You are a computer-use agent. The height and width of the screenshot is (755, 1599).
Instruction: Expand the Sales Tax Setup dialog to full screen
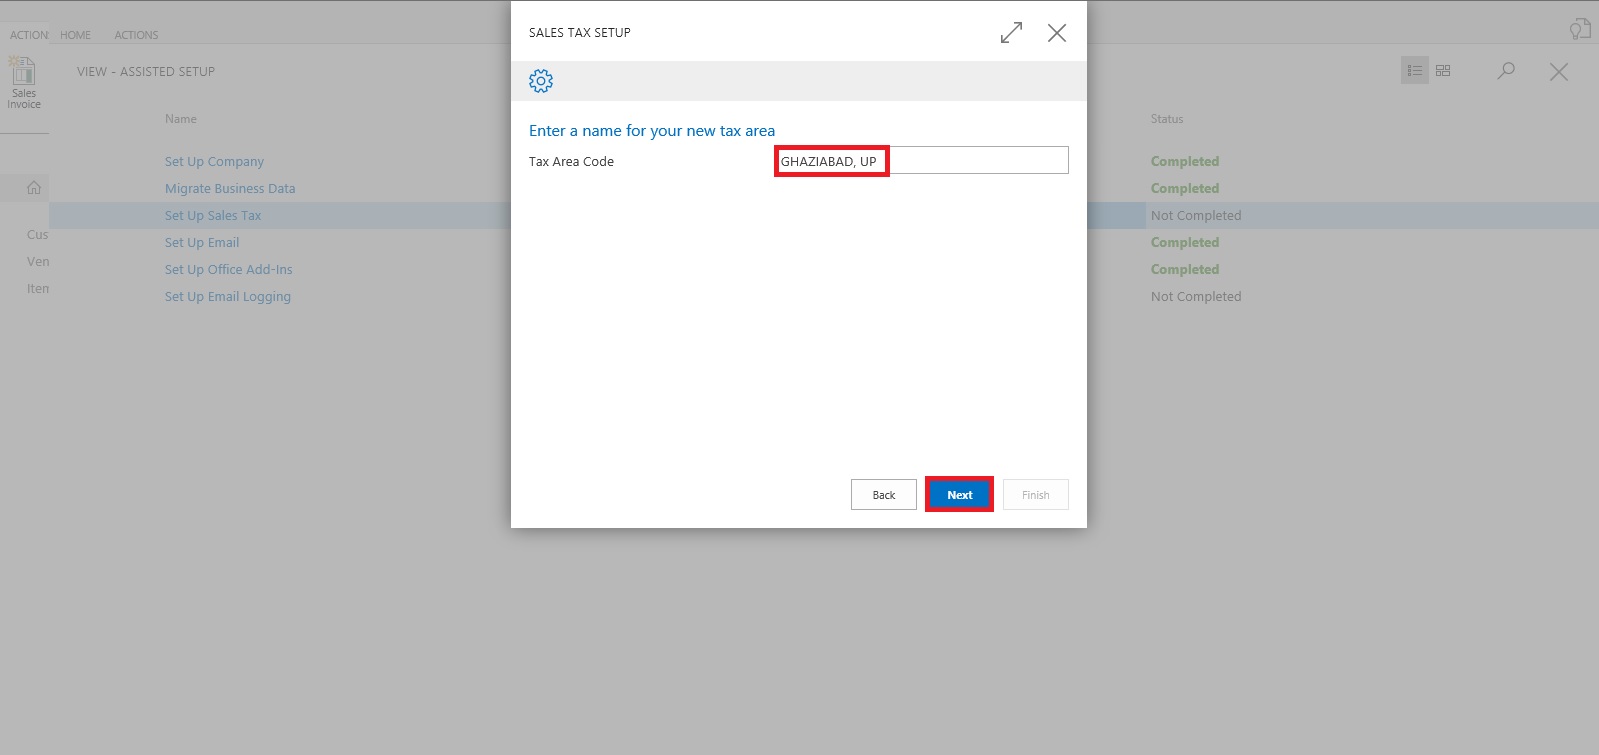pos(1011,33)
